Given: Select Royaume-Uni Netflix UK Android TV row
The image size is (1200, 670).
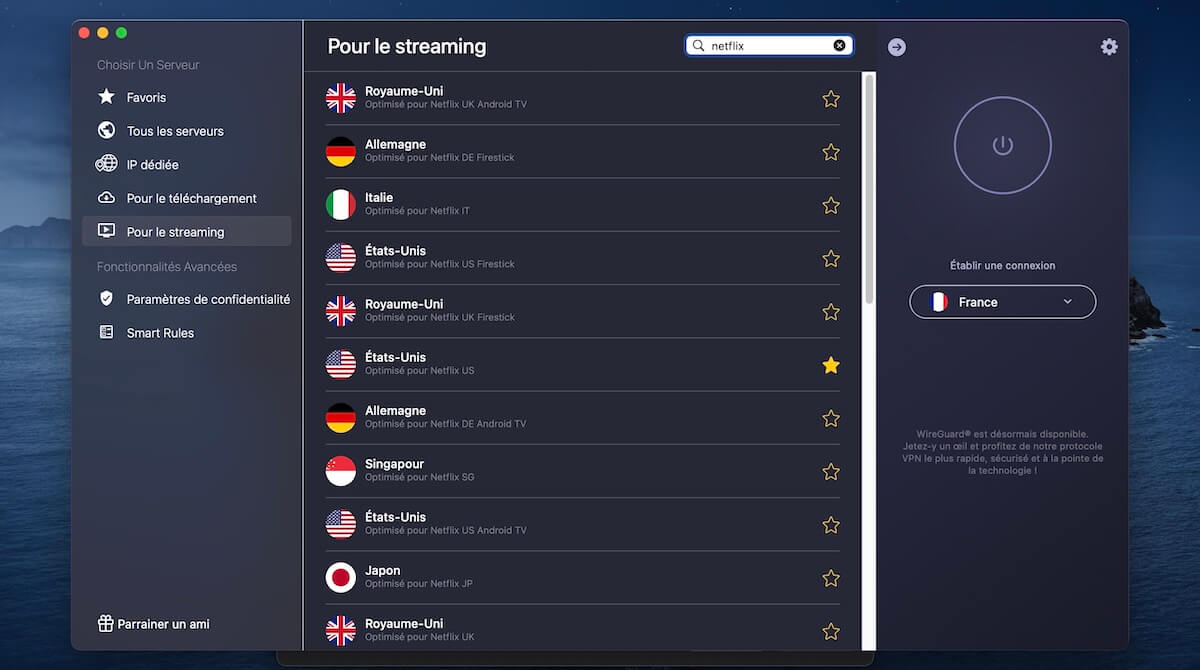Looking at the screenshot, I should pos(583,98).
